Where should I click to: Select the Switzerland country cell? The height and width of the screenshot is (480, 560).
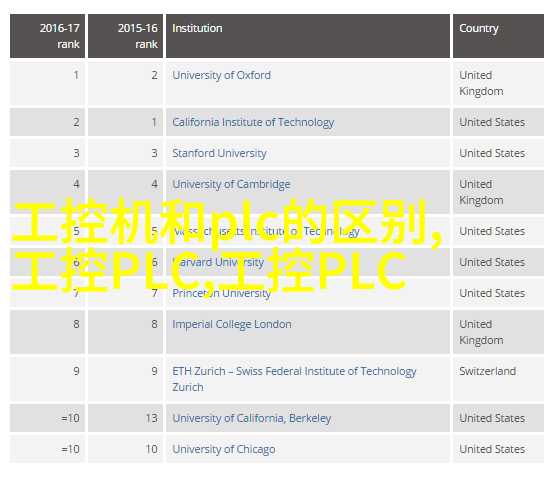click(x=499, y=379)
